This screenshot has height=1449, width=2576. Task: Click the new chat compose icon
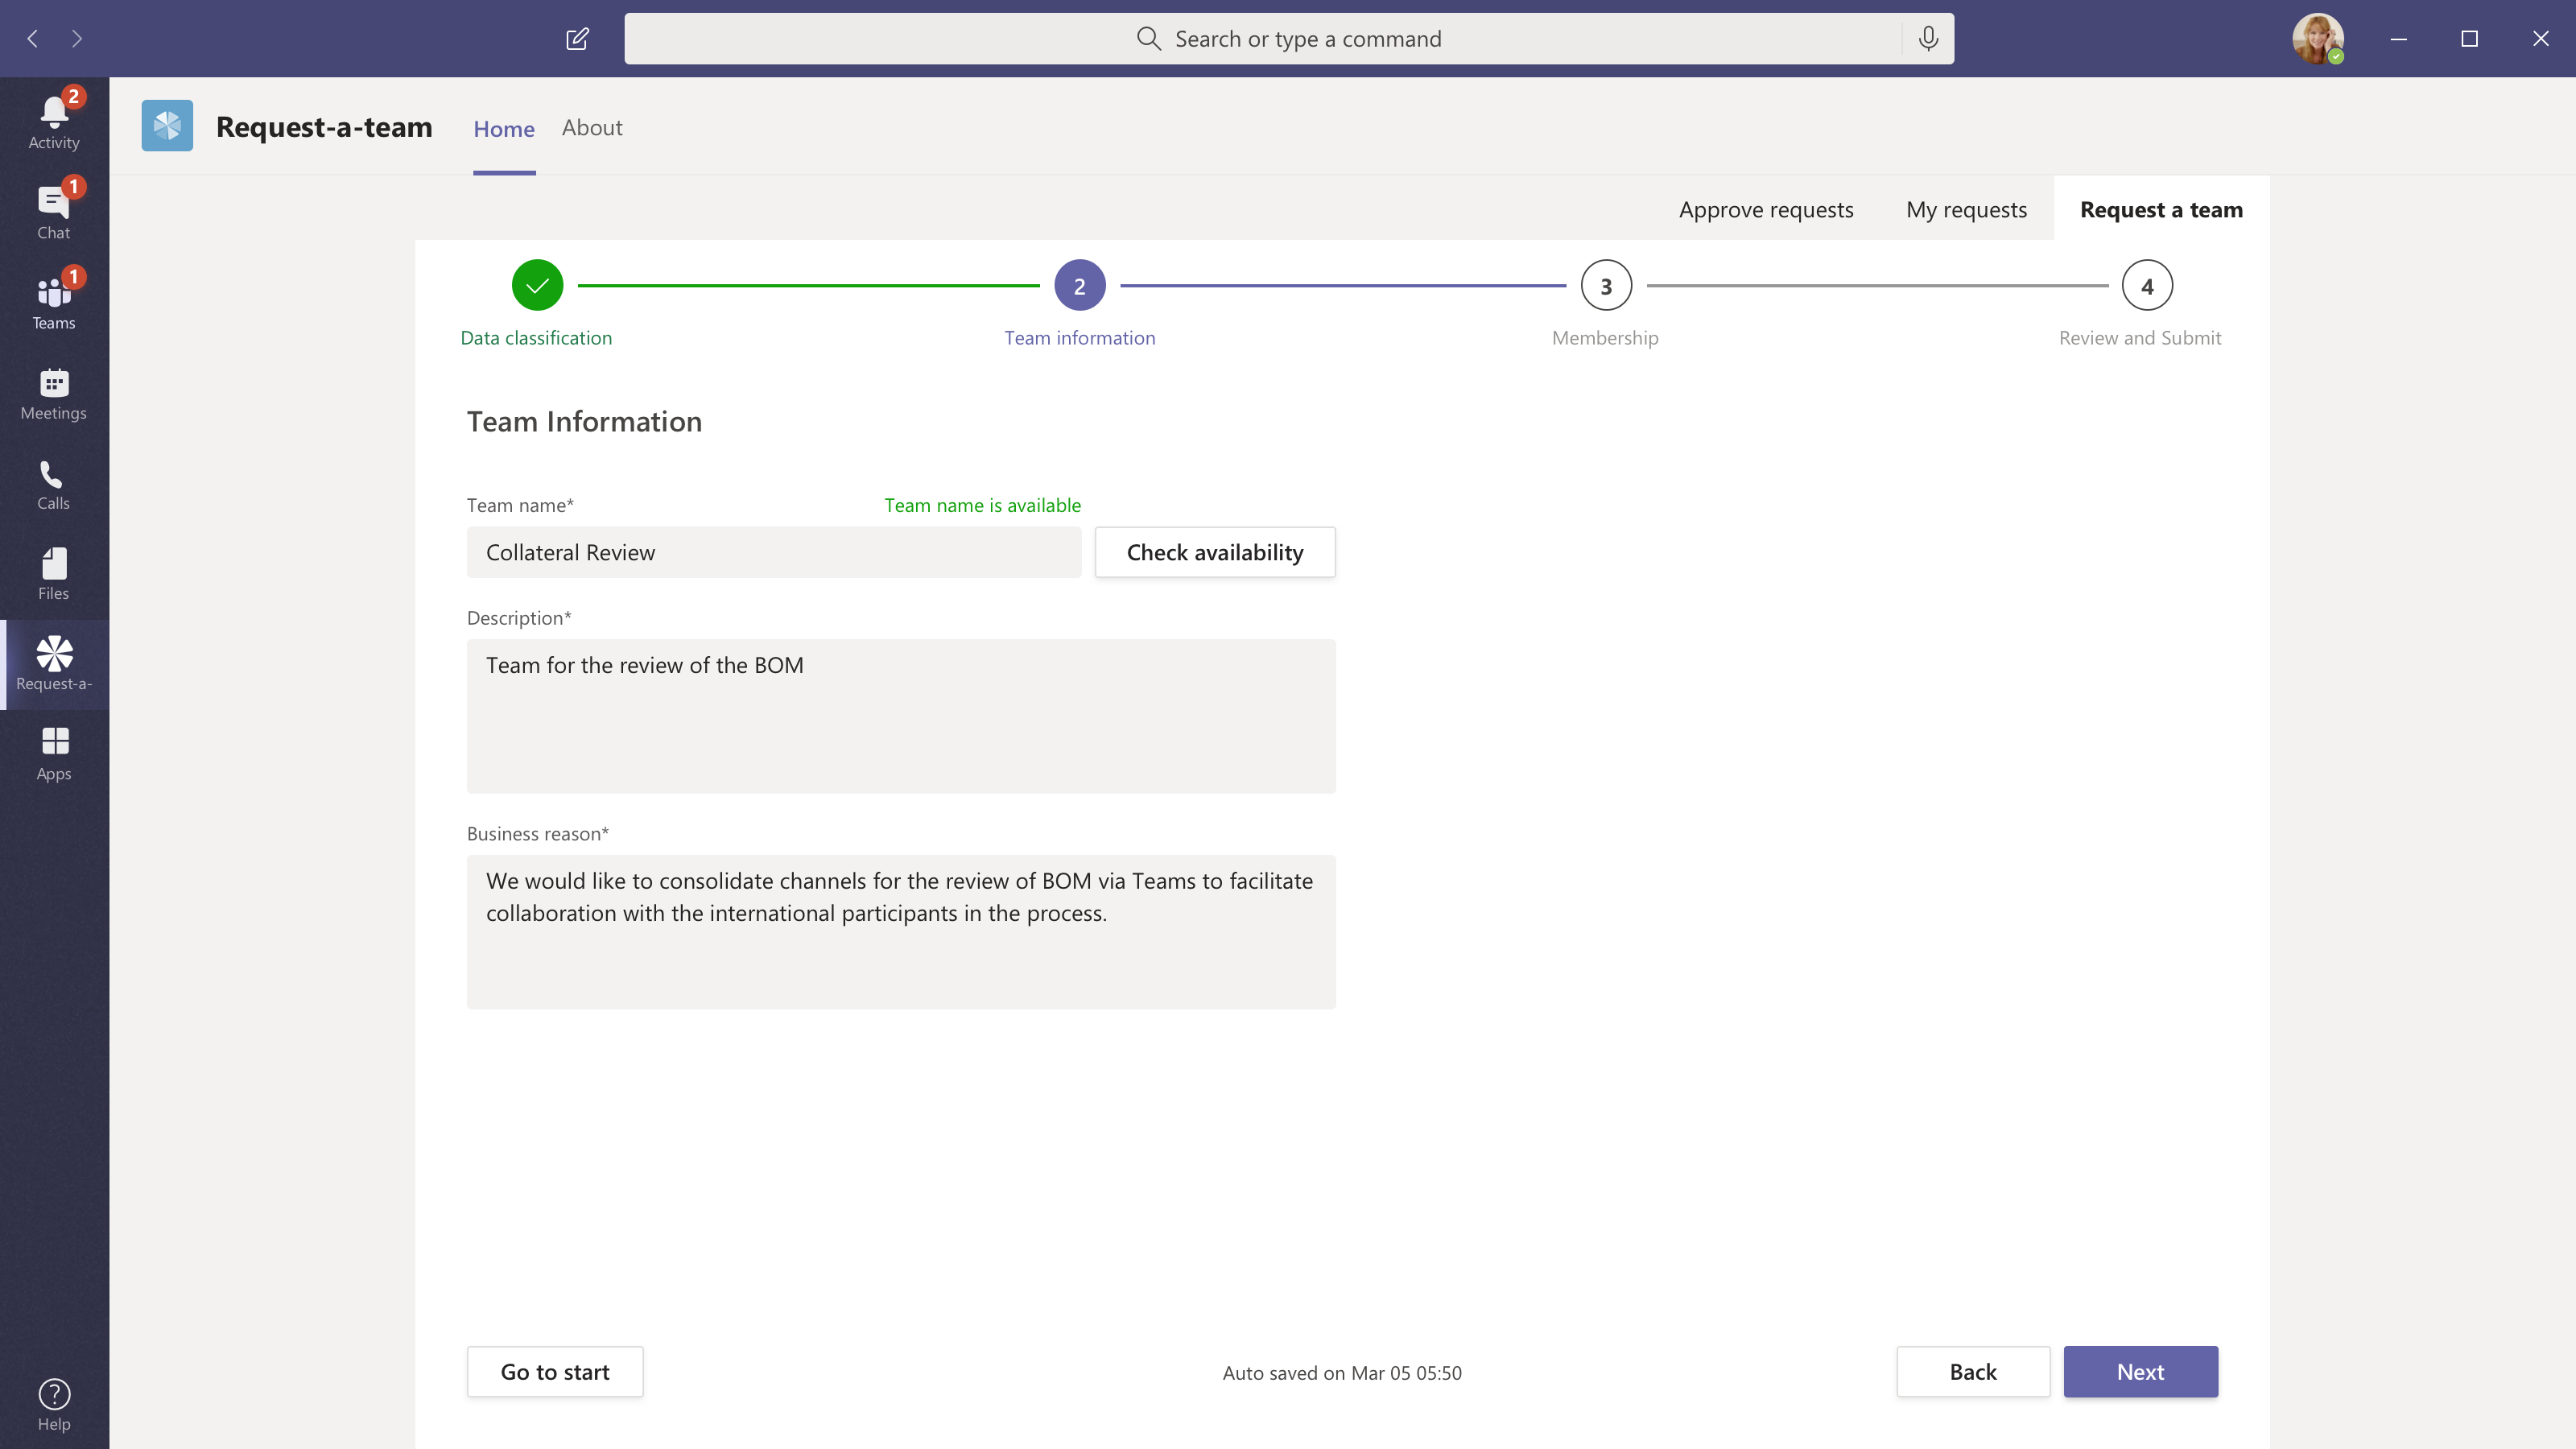point(577,39)
